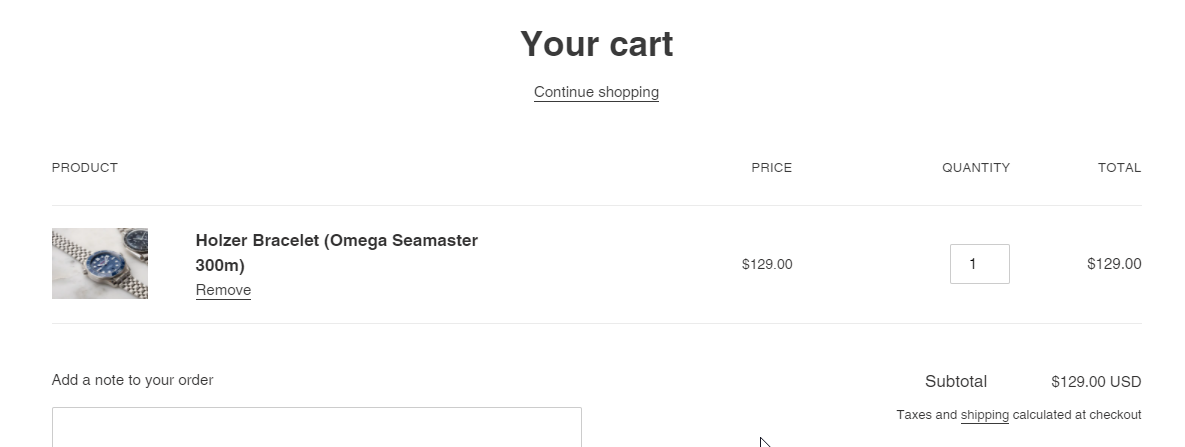The image size is (1185, 447).
Task: Click the $129.00 value under PRICE
Action: (767, 265)
